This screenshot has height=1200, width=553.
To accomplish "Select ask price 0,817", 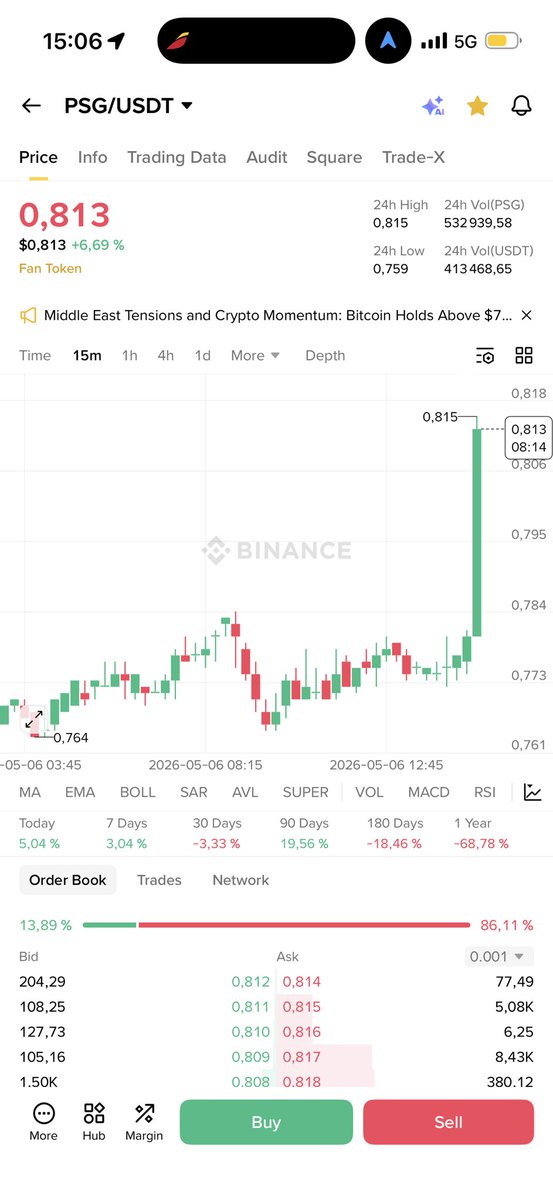I will [x=302, y=1056].
